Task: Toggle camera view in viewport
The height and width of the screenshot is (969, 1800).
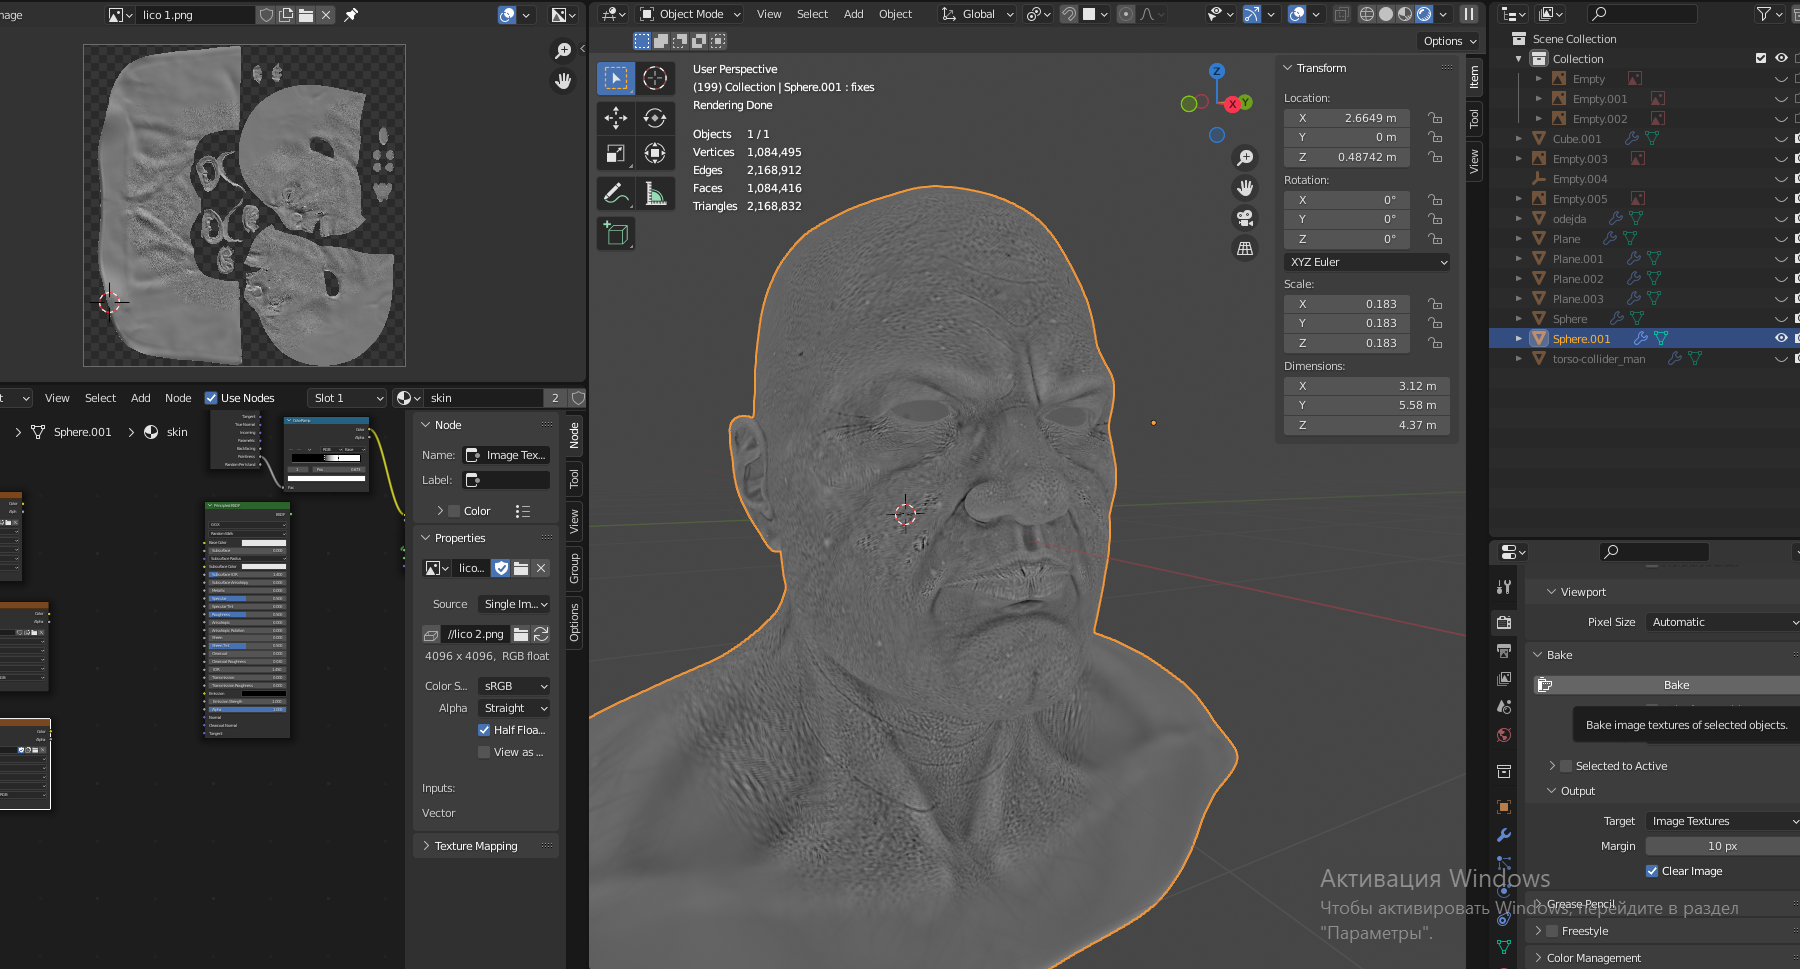Action: click(1245, 218)
